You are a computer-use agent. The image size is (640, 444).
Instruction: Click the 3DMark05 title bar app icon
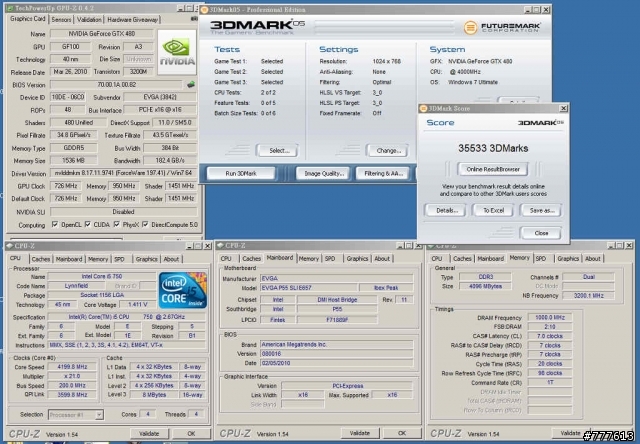pos(204,9)
